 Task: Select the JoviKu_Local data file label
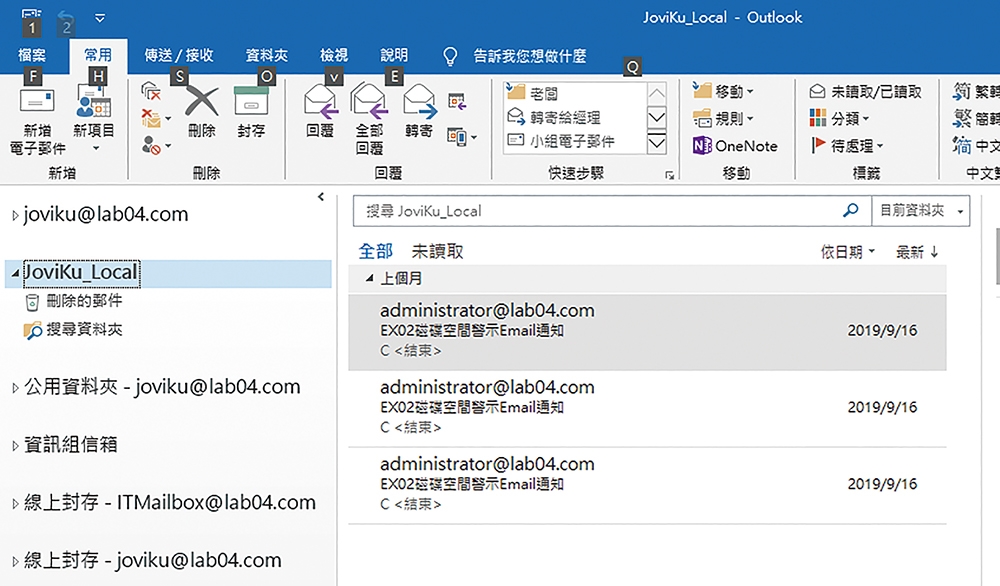pyautogui.click(x=81, y=272)
